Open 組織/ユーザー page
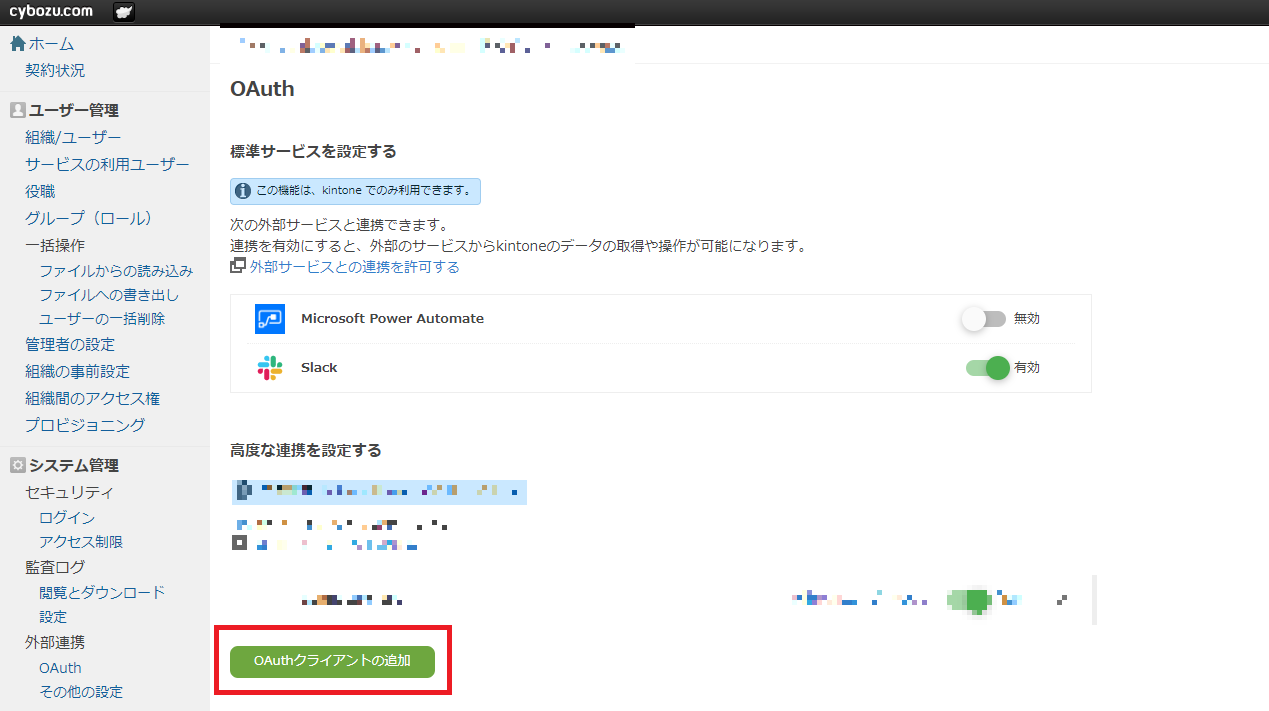Viewport: 1269px width, 711px height. pyautogui.click(x=73, y=137)
